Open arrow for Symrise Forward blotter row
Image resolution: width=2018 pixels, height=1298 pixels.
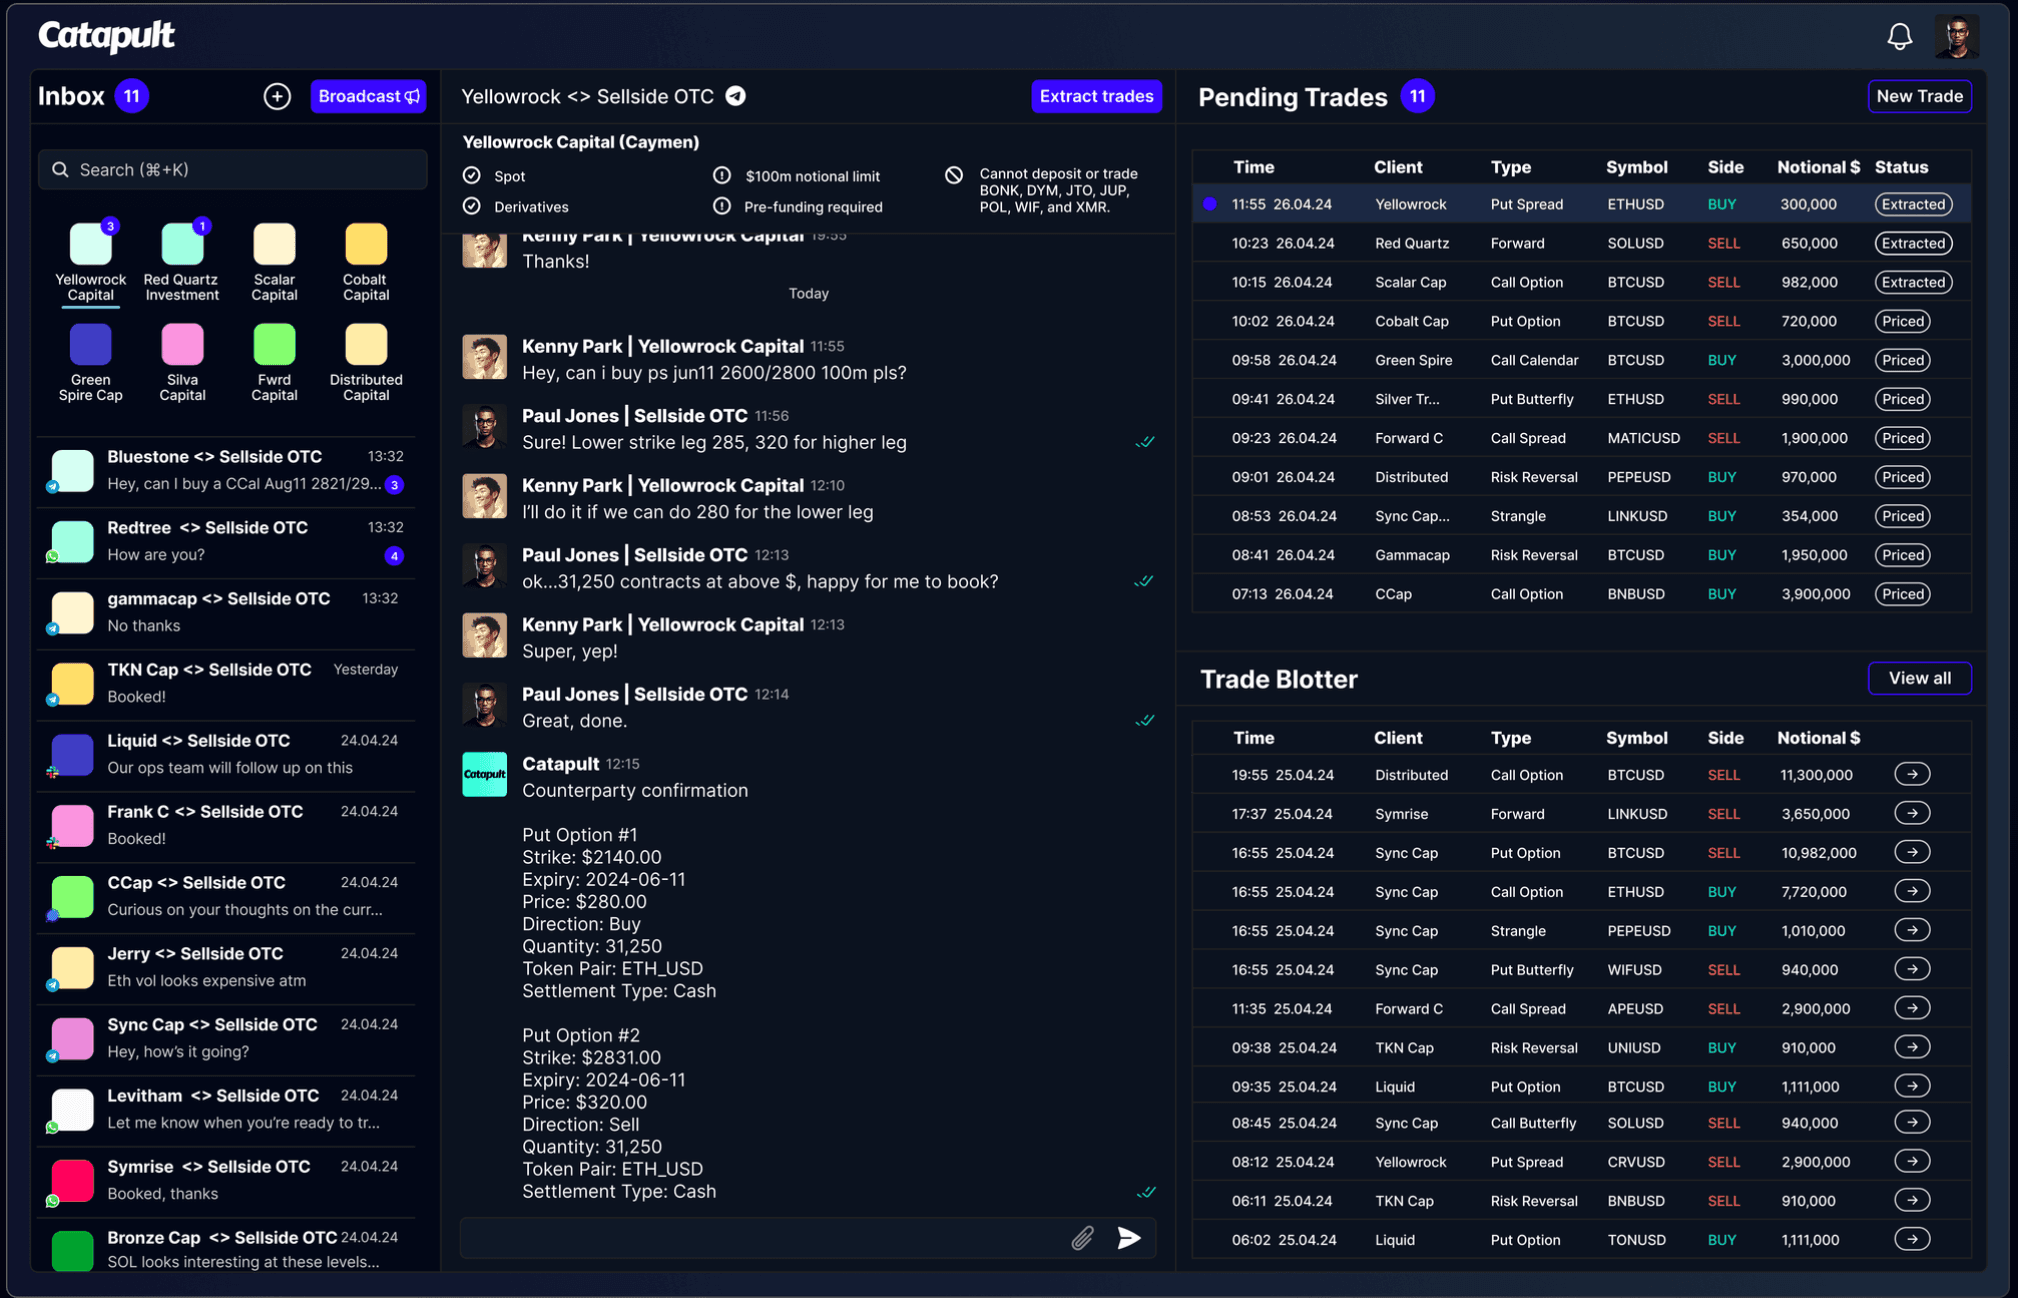1911,814
